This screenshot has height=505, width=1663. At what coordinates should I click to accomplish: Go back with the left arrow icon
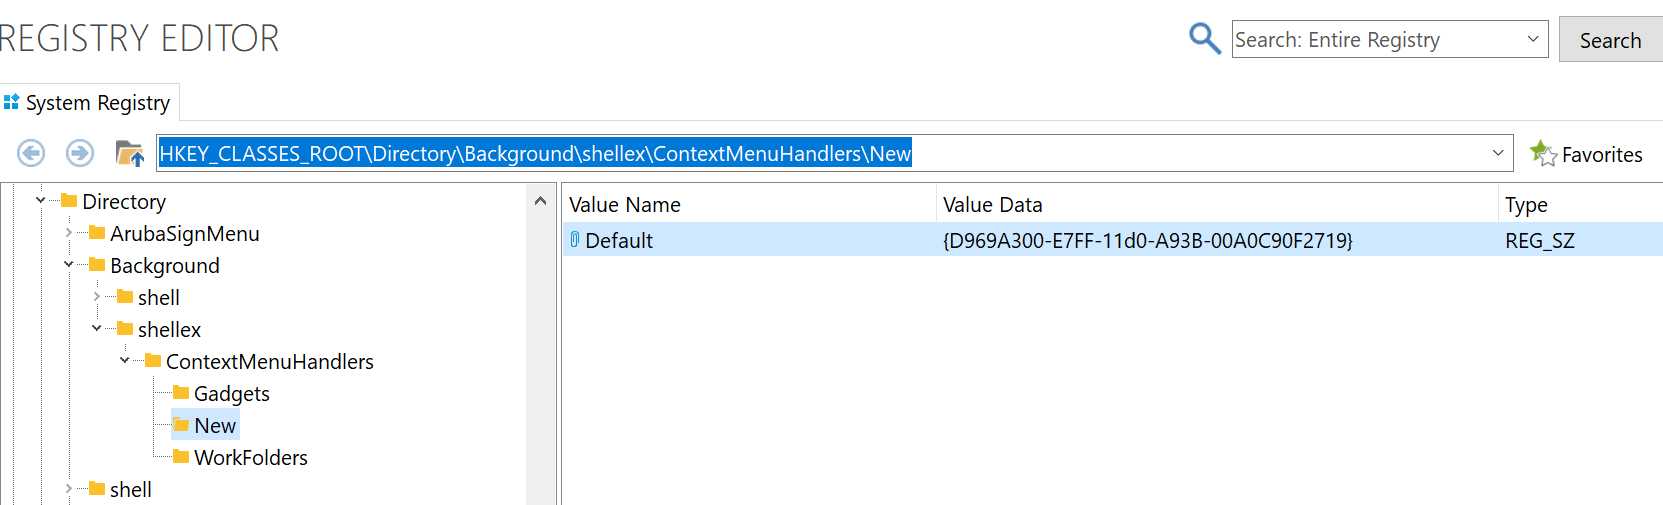coord(31,153)
